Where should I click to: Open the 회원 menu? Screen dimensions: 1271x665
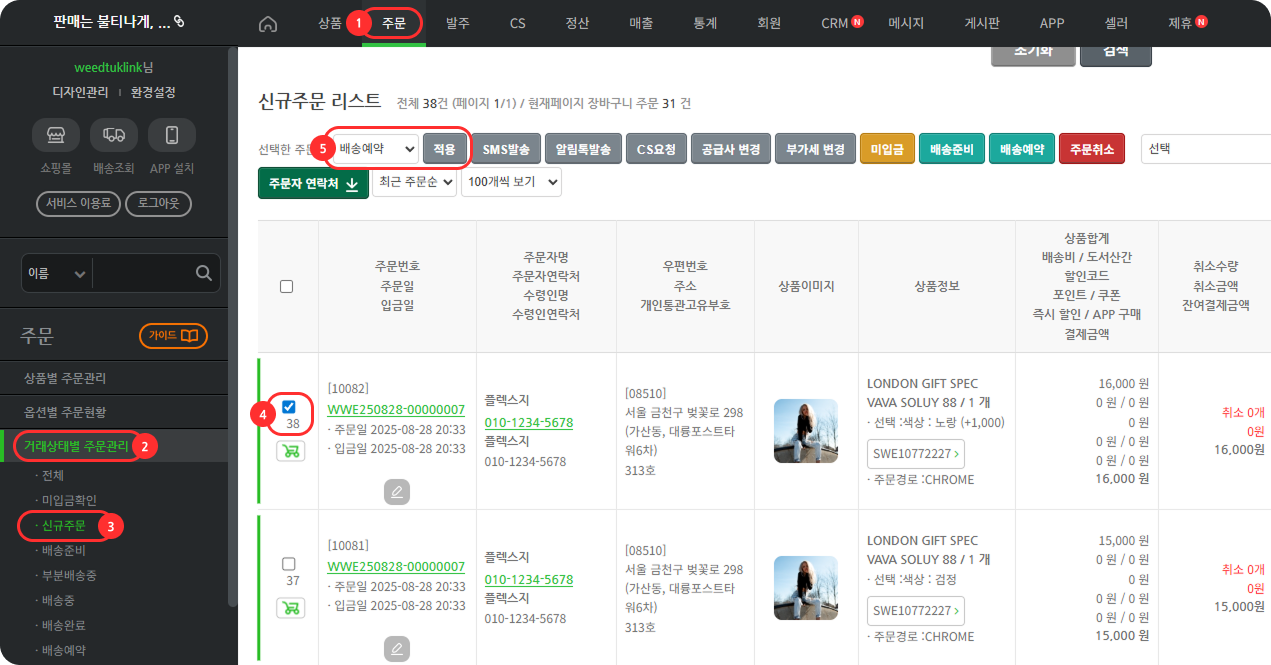[x=769, y=23]
